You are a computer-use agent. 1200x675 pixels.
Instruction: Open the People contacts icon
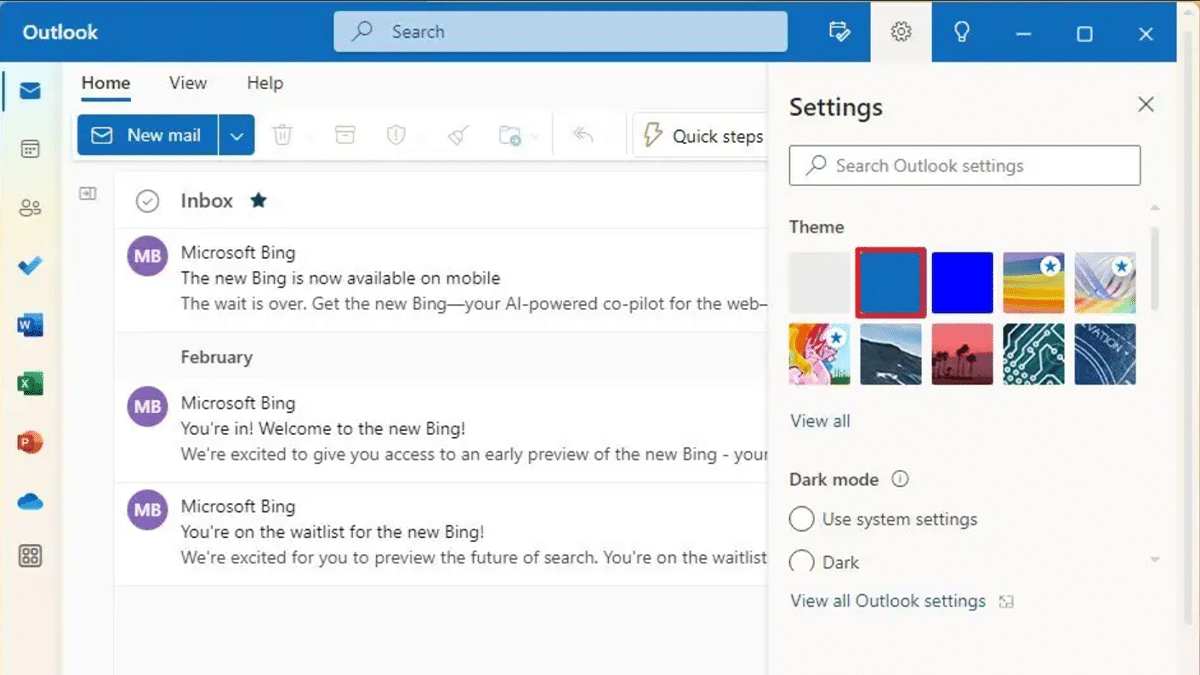(30, 208)
